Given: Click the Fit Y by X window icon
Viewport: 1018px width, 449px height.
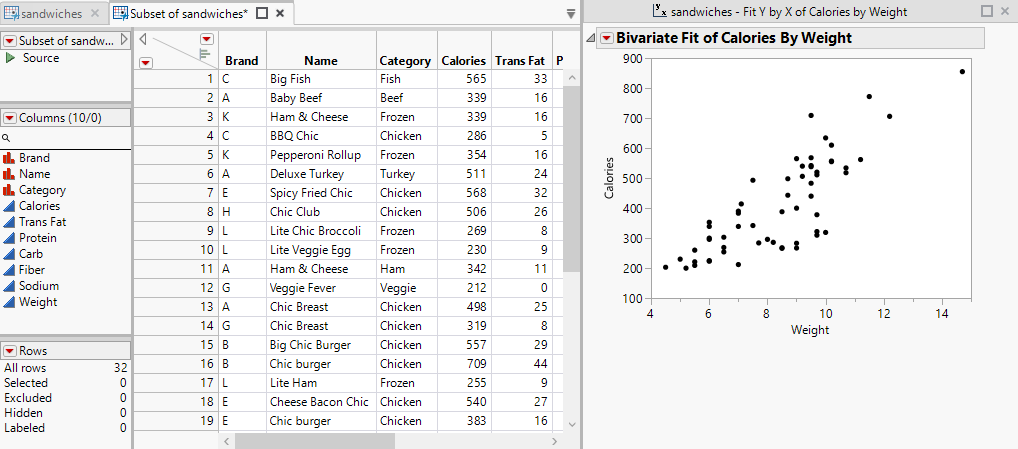Looking at the screenshot, I should 658,11.
